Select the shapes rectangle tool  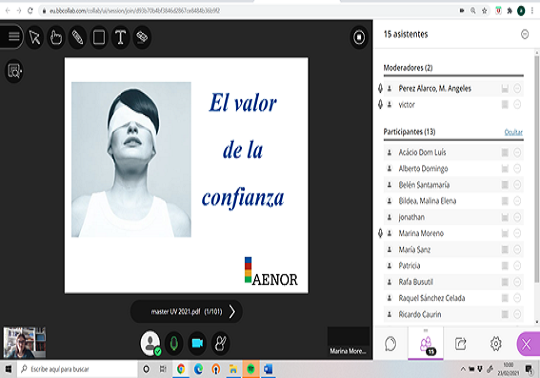pos(99,37)
